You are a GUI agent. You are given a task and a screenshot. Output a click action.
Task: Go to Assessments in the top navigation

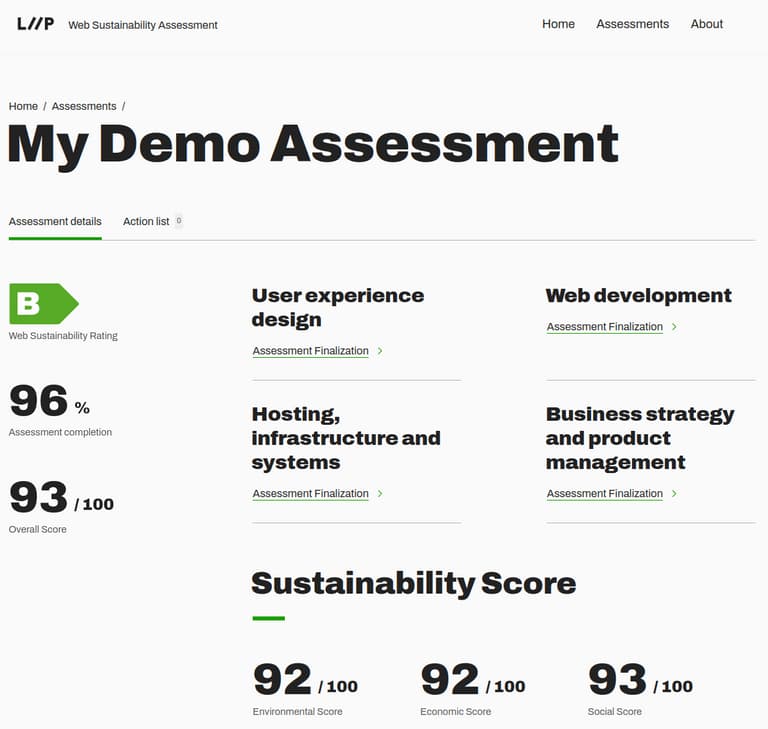pyautogui.click(x=632, y=24)
